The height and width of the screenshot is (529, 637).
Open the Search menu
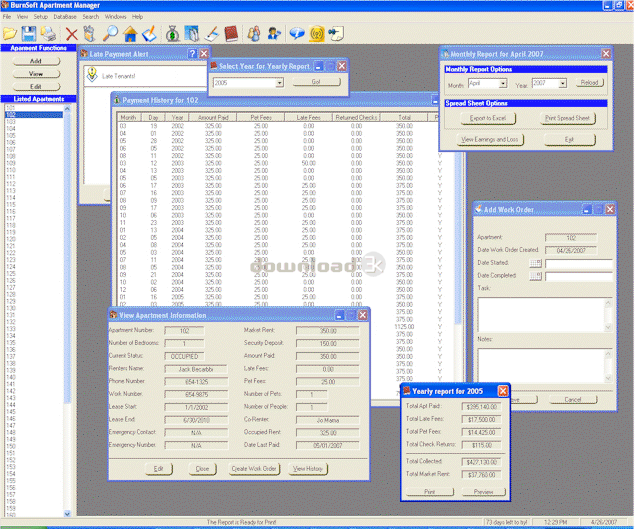pos(91,17)
